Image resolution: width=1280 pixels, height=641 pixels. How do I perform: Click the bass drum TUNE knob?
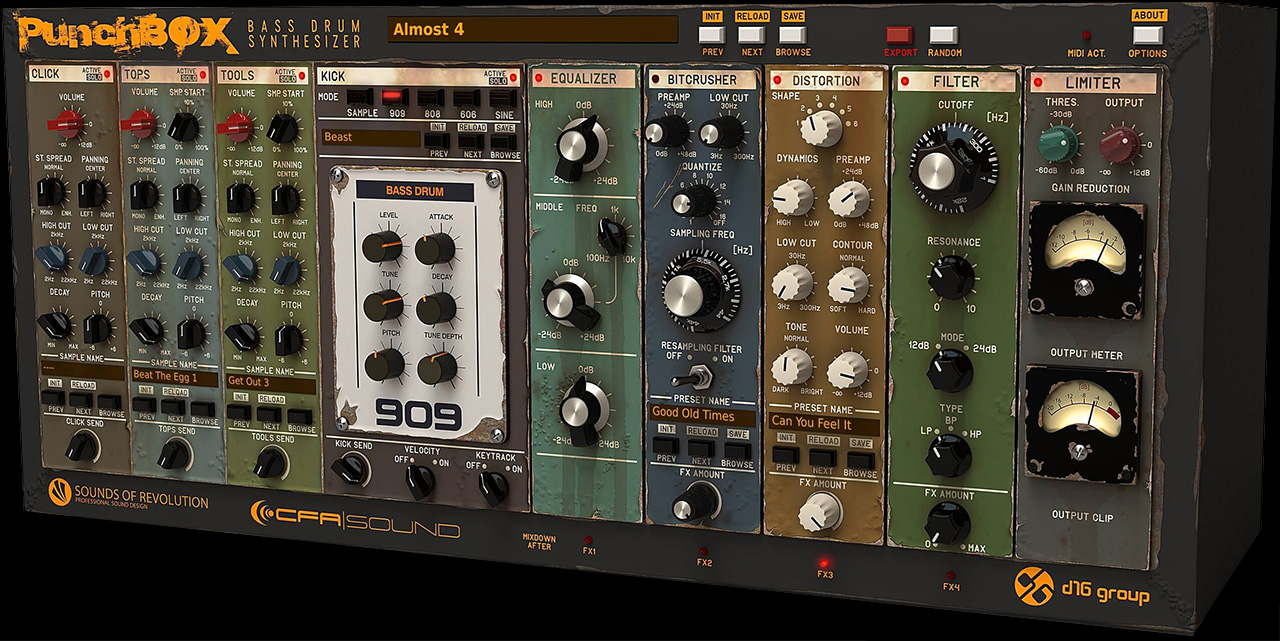click(x=382, y=306)
